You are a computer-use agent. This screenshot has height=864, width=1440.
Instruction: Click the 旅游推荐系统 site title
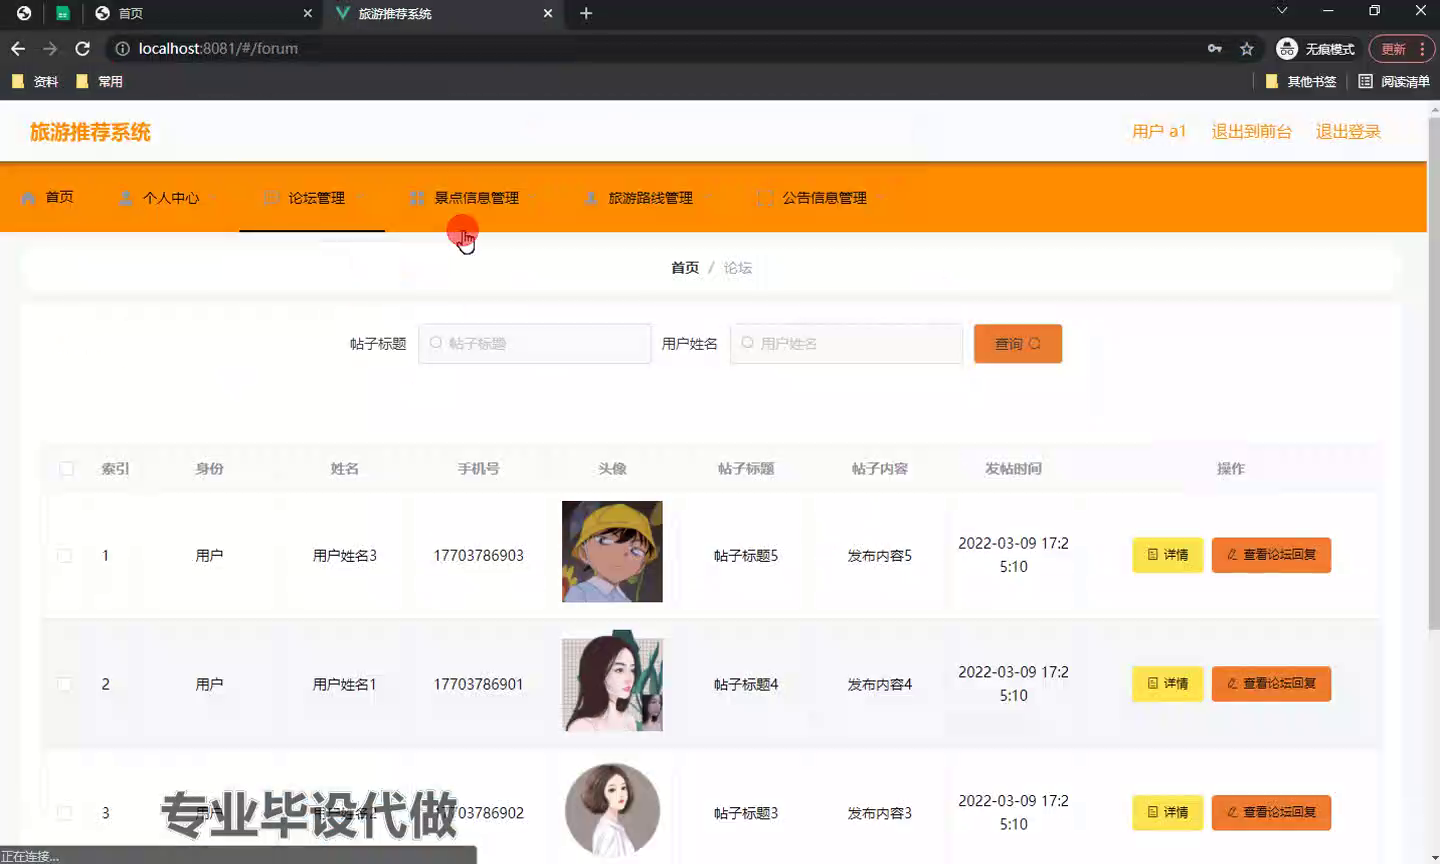90,132
